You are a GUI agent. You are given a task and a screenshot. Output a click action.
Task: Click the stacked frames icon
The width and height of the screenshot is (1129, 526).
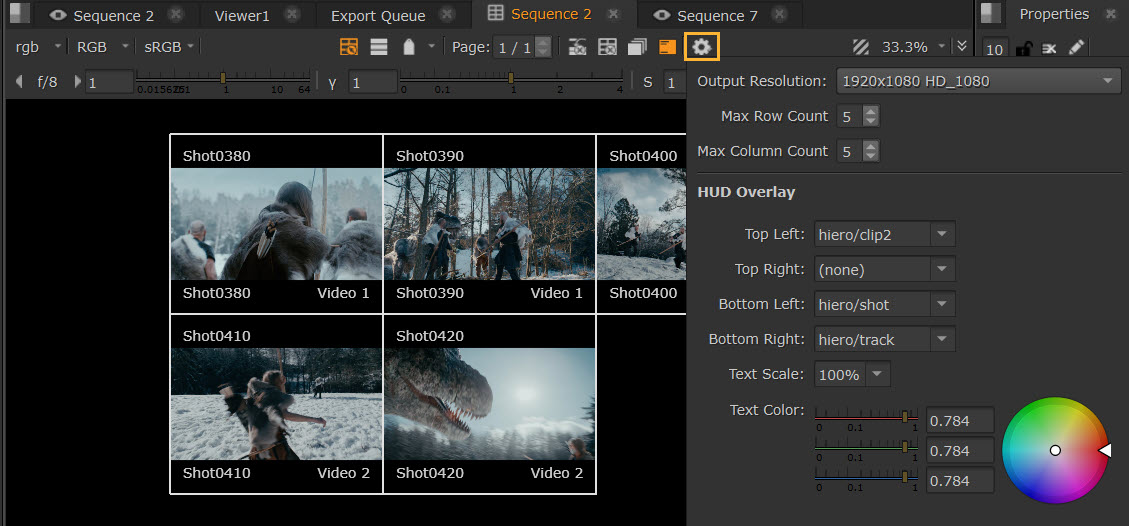click(637, 47)
